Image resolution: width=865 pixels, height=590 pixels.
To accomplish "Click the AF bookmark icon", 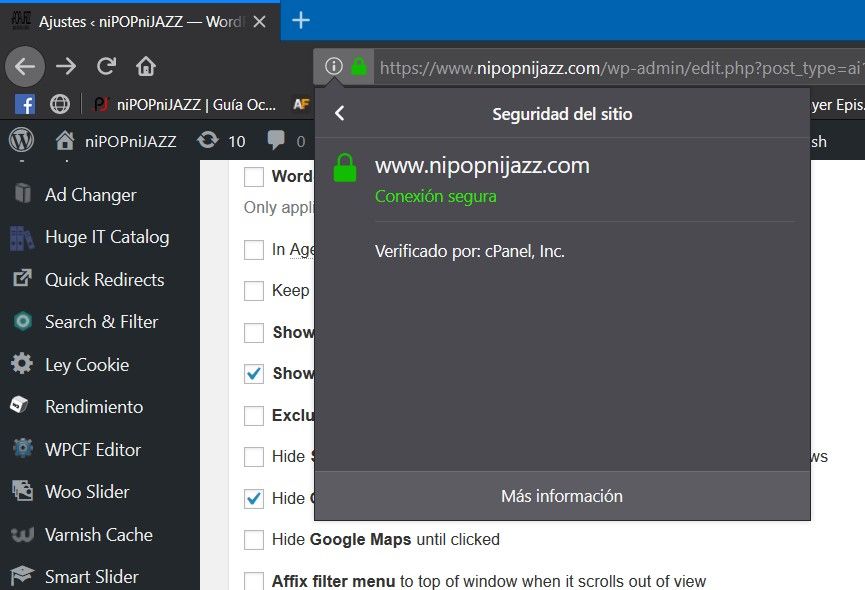I will [x=301, y=104].
